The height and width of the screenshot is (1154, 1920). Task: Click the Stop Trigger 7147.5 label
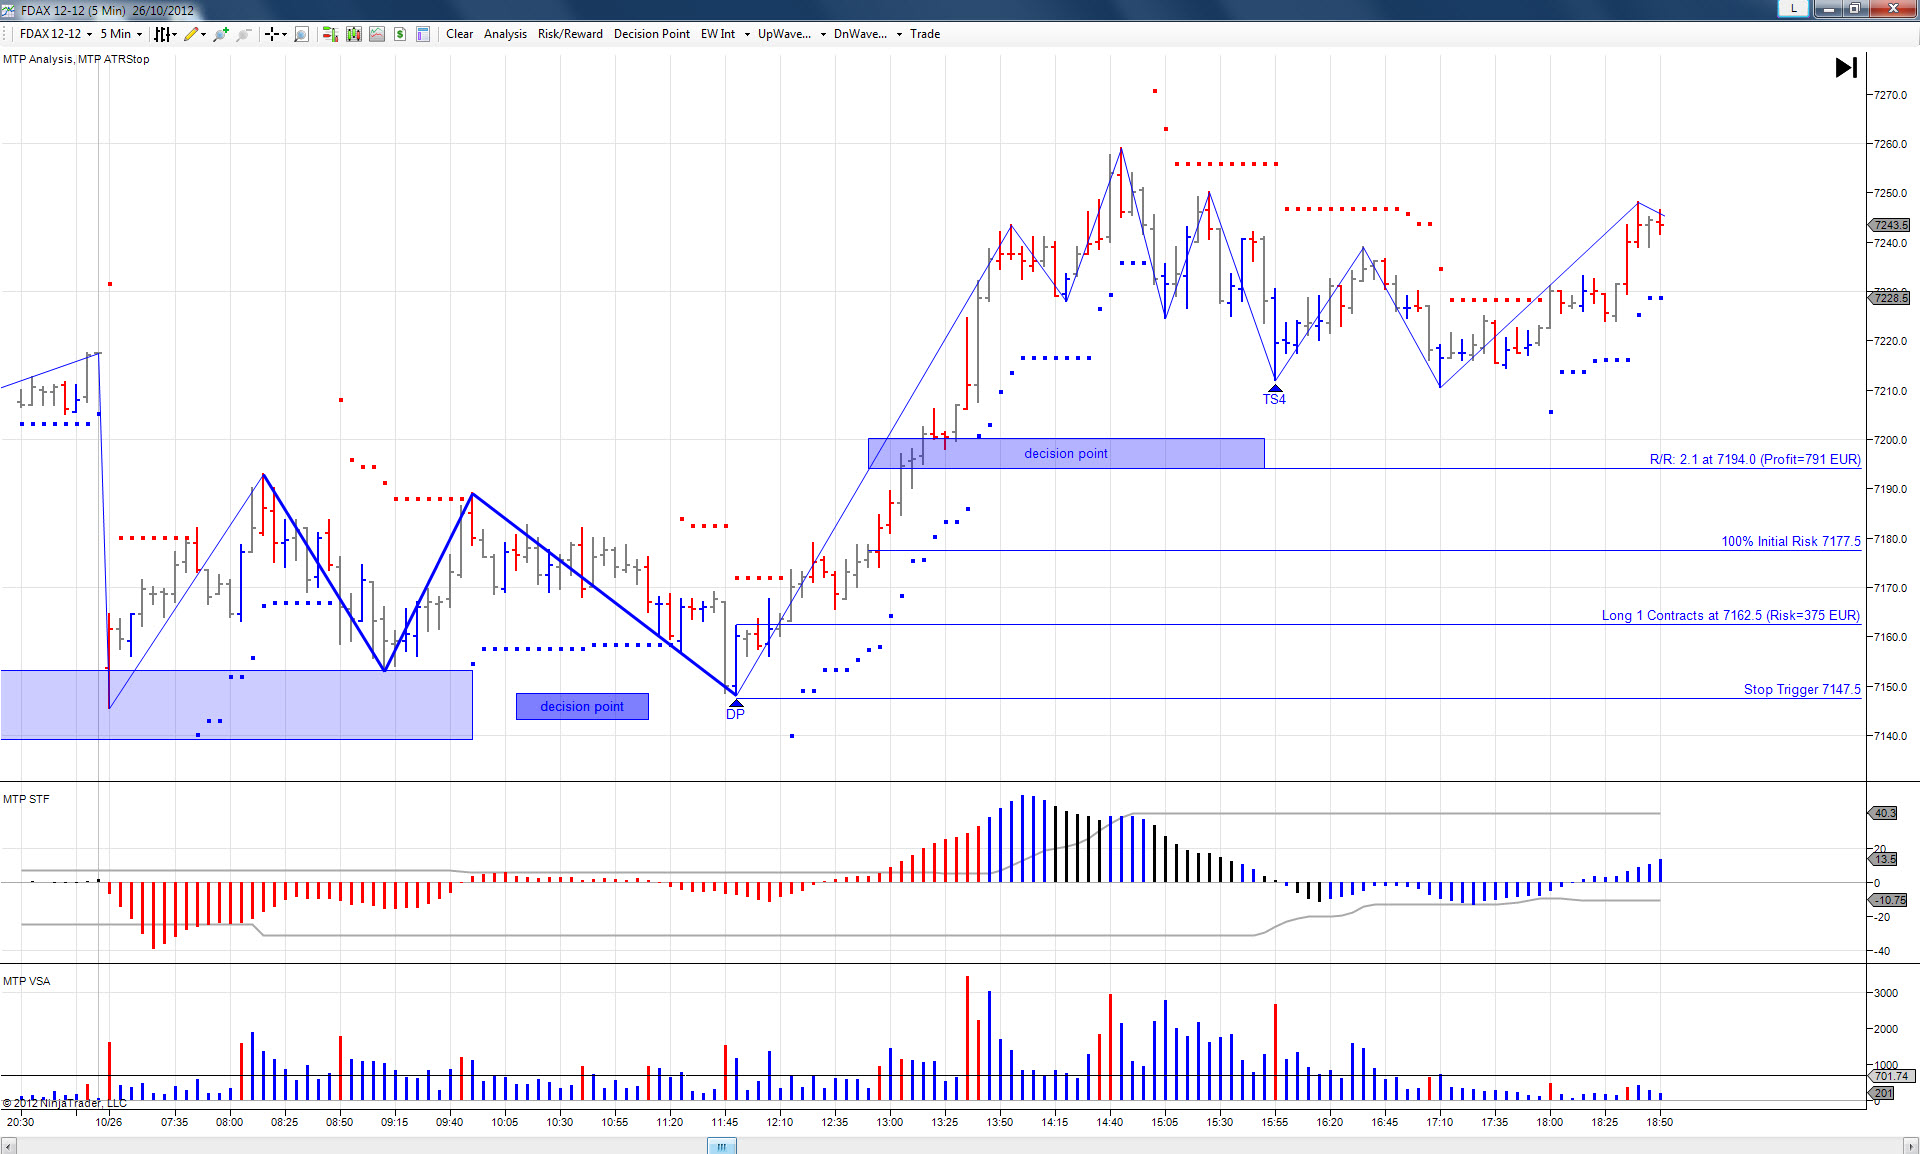[1802, 689]
